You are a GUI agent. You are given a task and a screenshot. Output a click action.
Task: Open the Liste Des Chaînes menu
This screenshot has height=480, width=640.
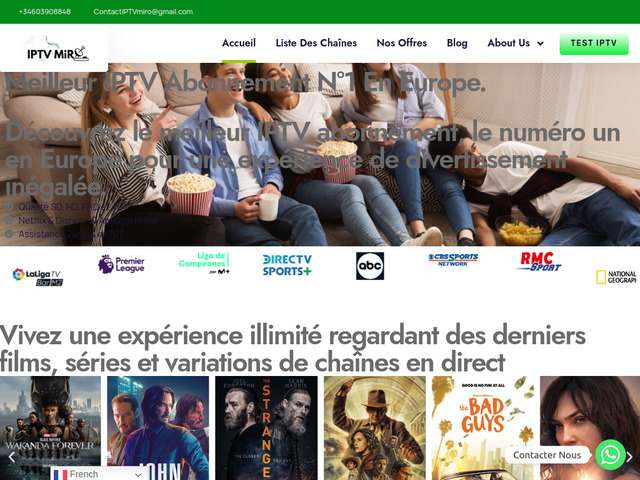(x=316, y=43)
